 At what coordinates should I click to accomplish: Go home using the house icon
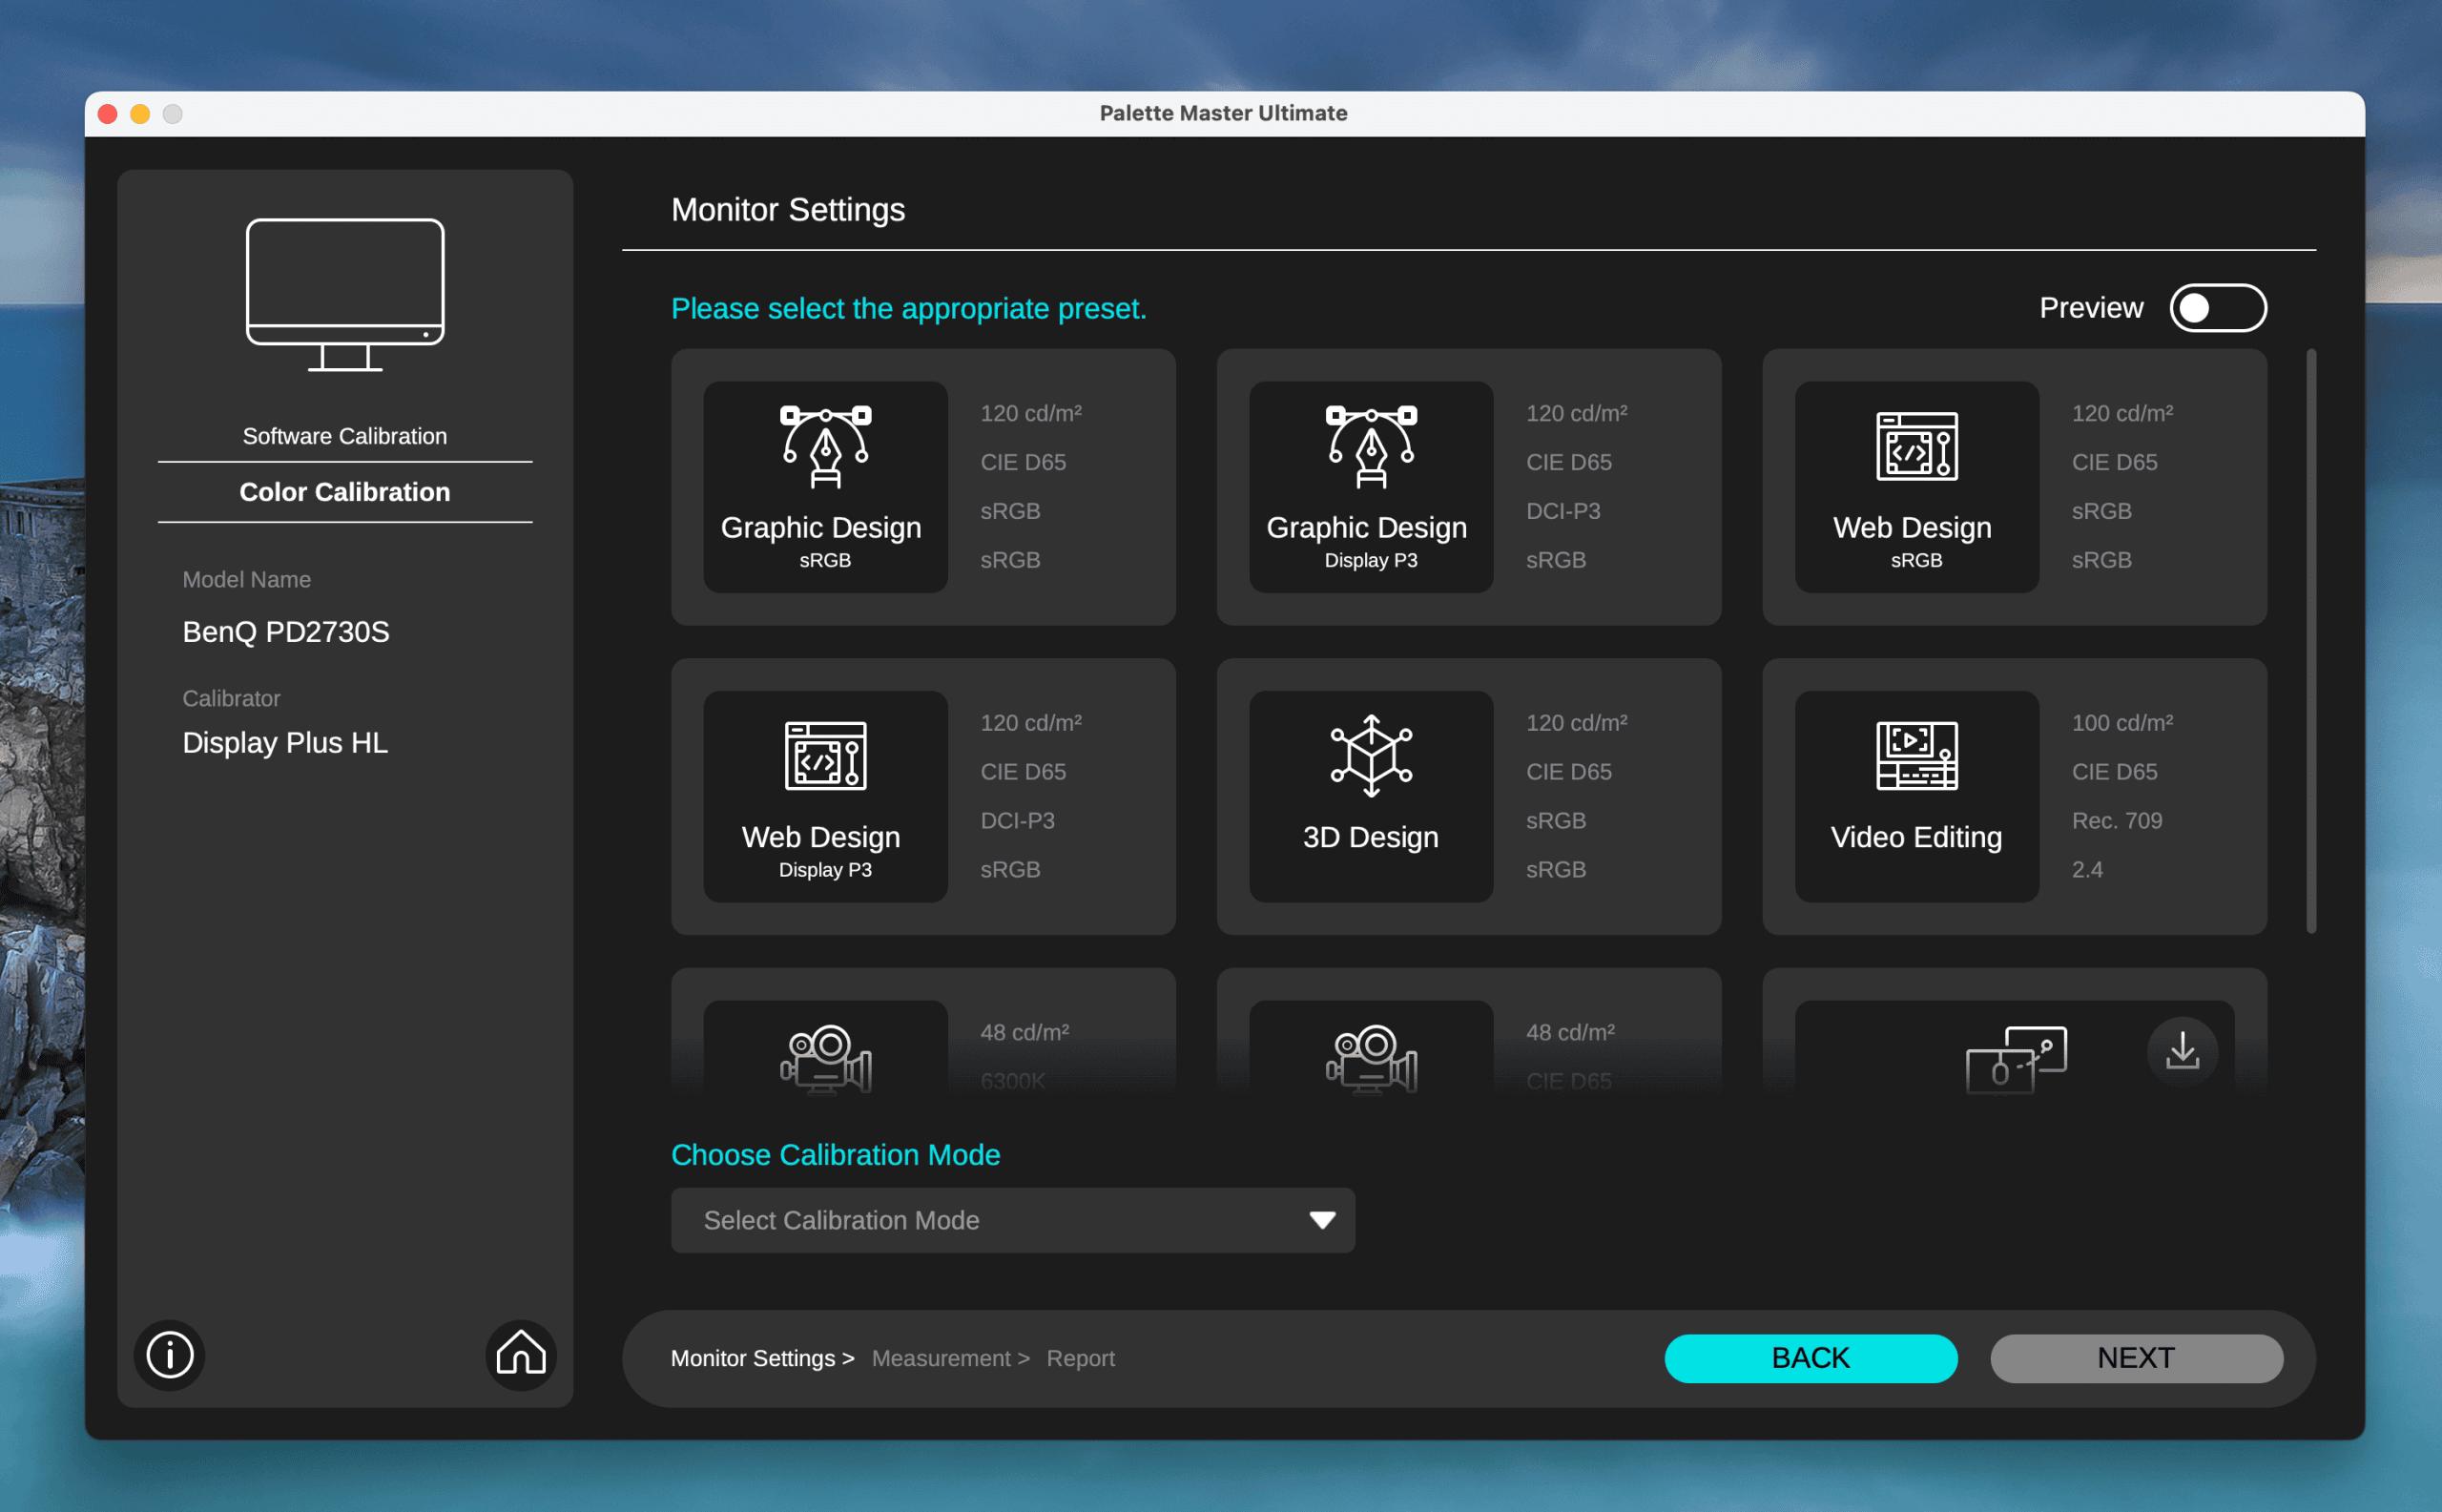tap(521, 1355)
